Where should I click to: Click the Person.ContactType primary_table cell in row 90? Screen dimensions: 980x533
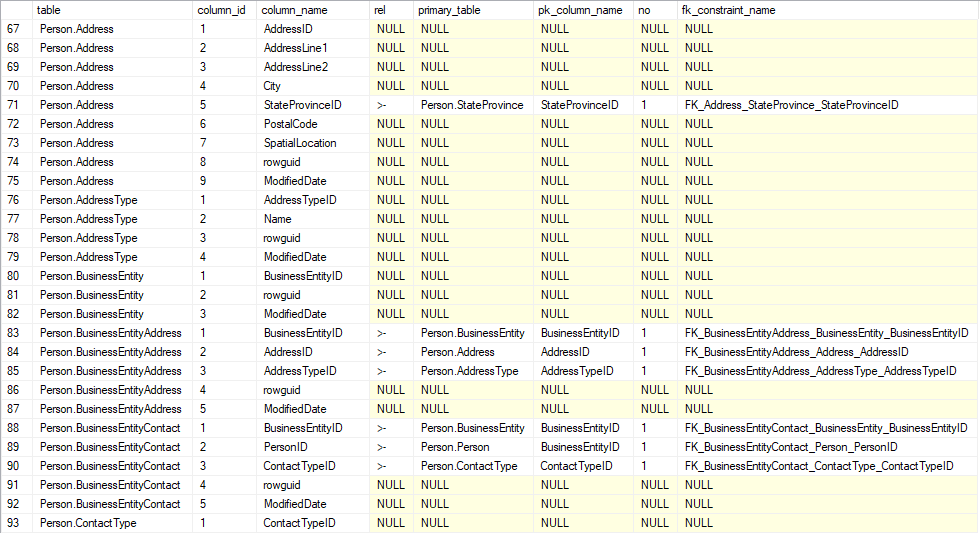(x=469, y=466)
